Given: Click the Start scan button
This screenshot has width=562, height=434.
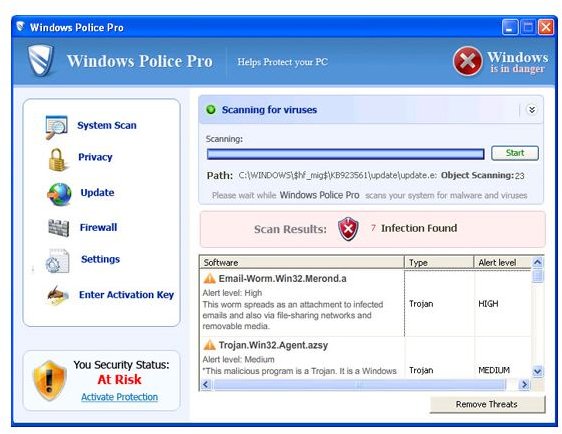Looking at the screenshot, I should [515, 153].
